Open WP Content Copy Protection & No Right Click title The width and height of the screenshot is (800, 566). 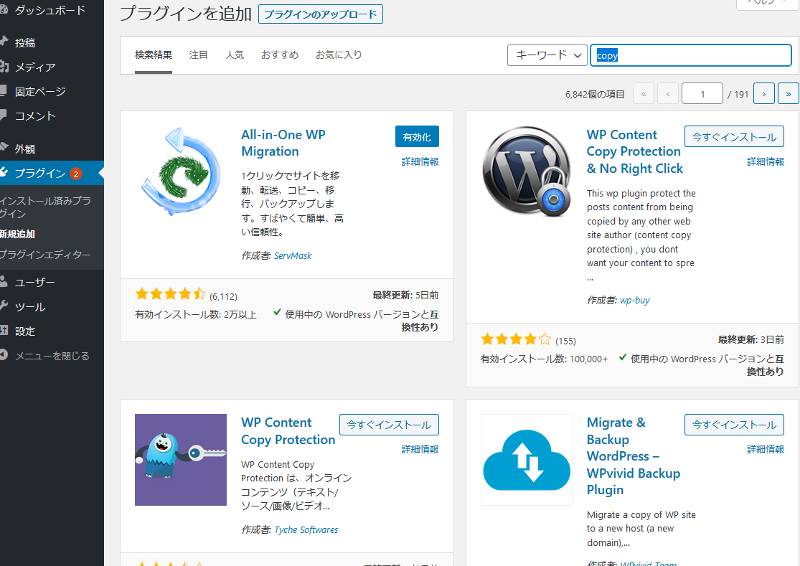click(x=635, y=152)
